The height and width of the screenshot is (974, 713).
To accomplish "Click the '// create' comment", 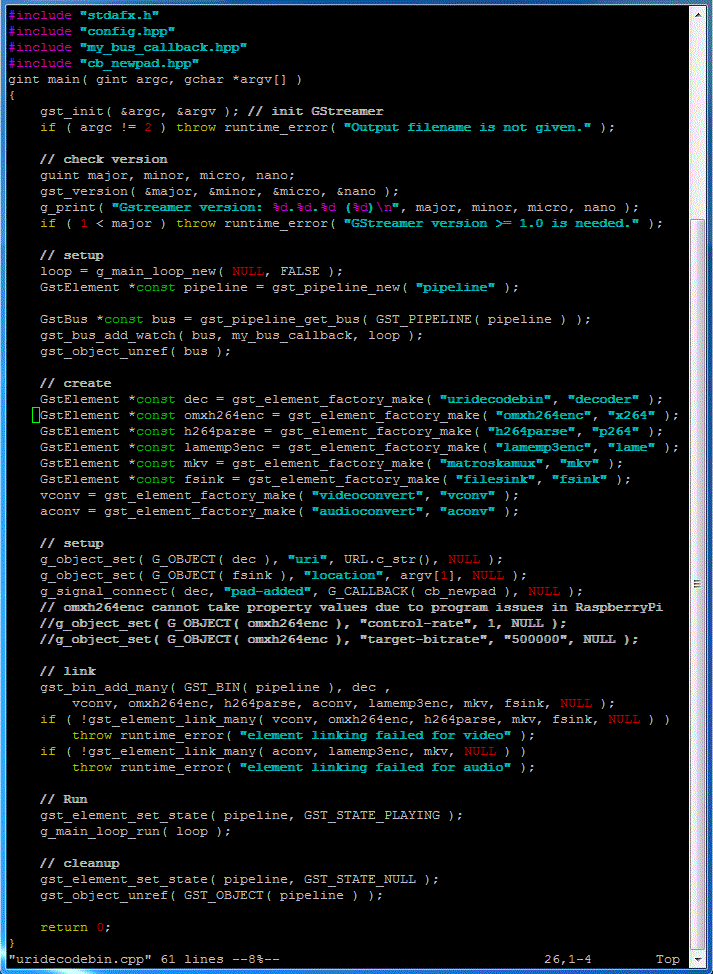I will tap(76, 383).
